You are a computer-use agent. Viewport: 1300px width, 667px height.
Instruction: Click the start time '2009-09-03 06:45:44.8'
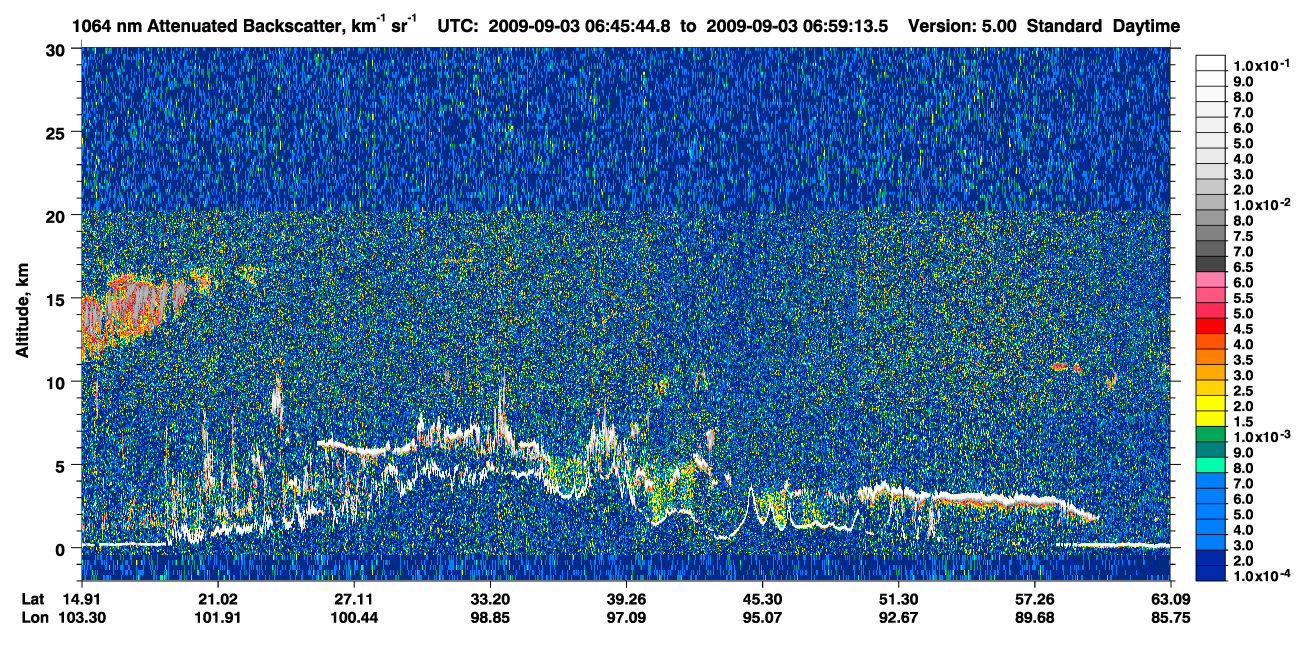pyautogui.click(x=581, y=26)
